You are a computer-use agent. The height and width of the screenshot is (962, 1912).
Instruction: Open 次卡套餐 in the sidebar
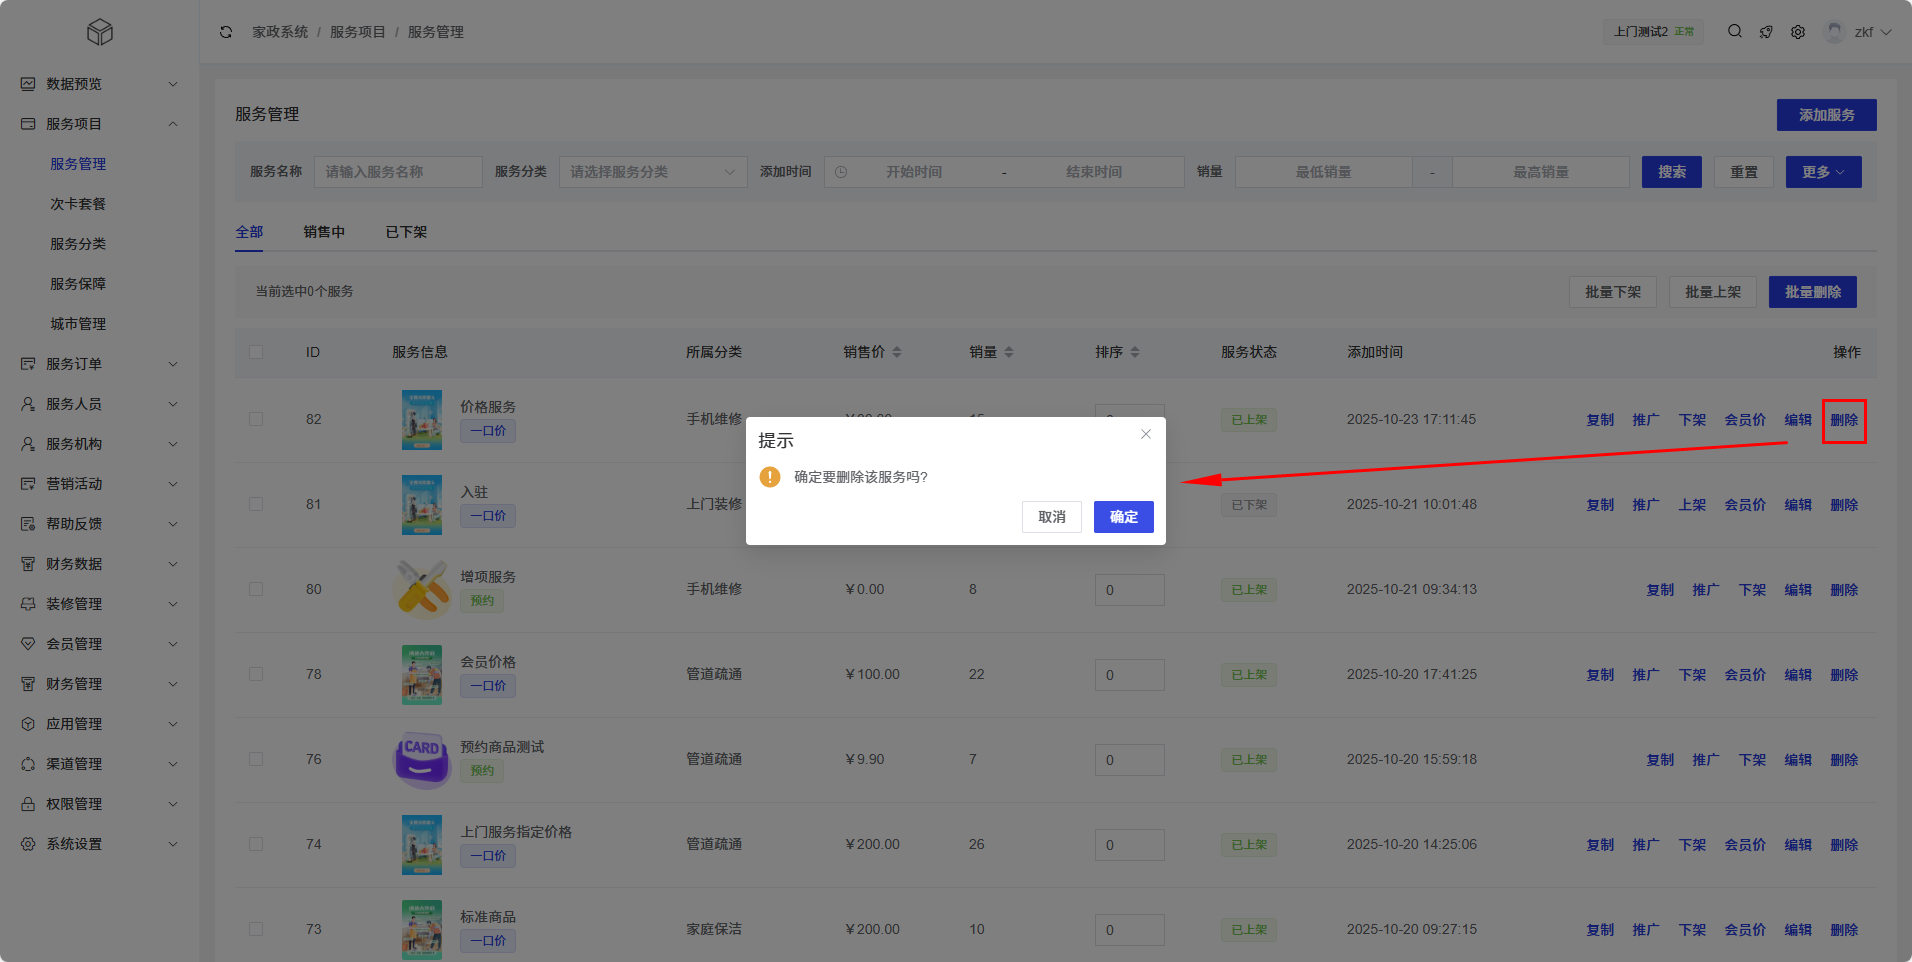pos(78,204)
